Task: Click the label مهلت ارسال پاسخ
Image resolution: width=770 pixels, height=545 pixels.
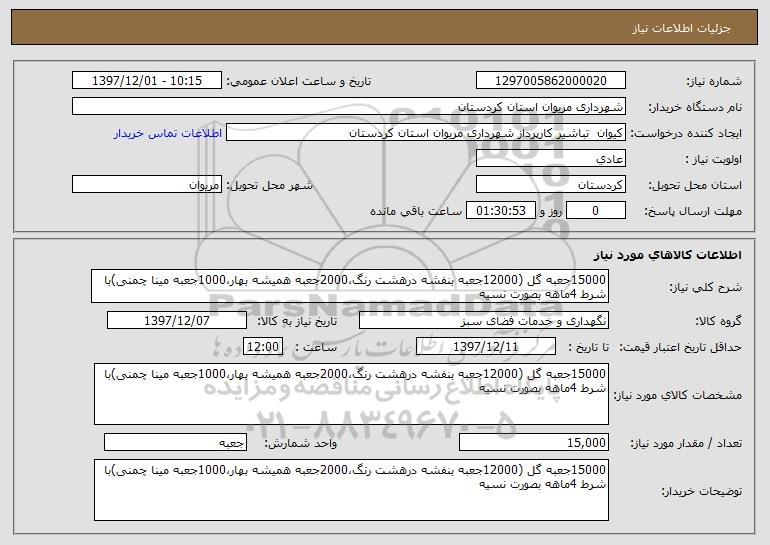Action: point(693,211)
